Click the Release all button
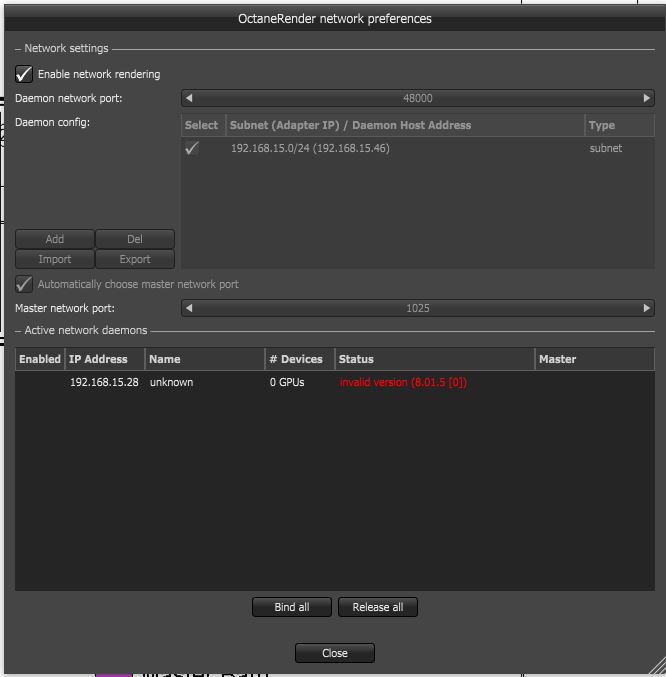666x677 pixels. pos(378,607)
